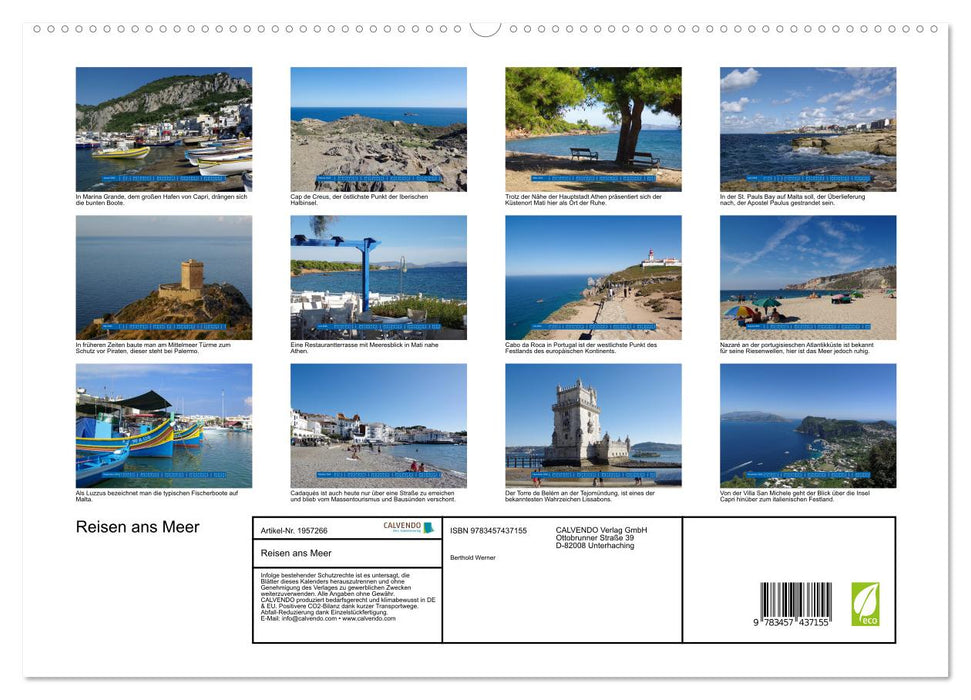971x700 pixels.
Task: Click the Luzzus fishing boats image
Action: pyautogui.click(x=163, y=424)
